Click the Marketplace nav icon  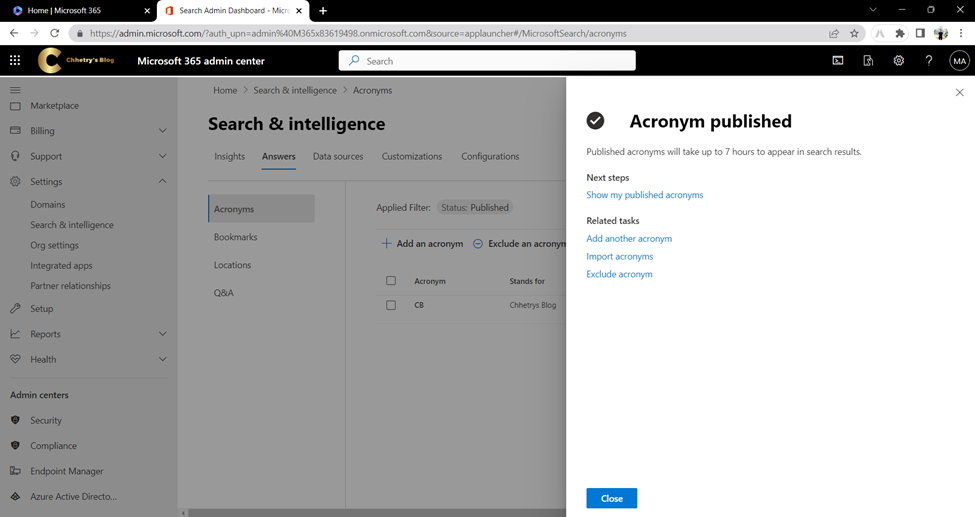pyautogui.click(x=16, y=106)
